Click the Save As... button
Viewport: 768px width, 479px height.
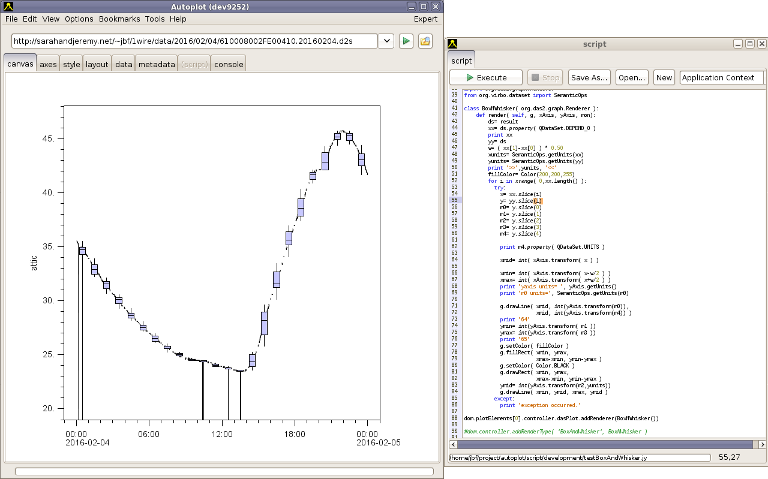[x=589, y=77]
